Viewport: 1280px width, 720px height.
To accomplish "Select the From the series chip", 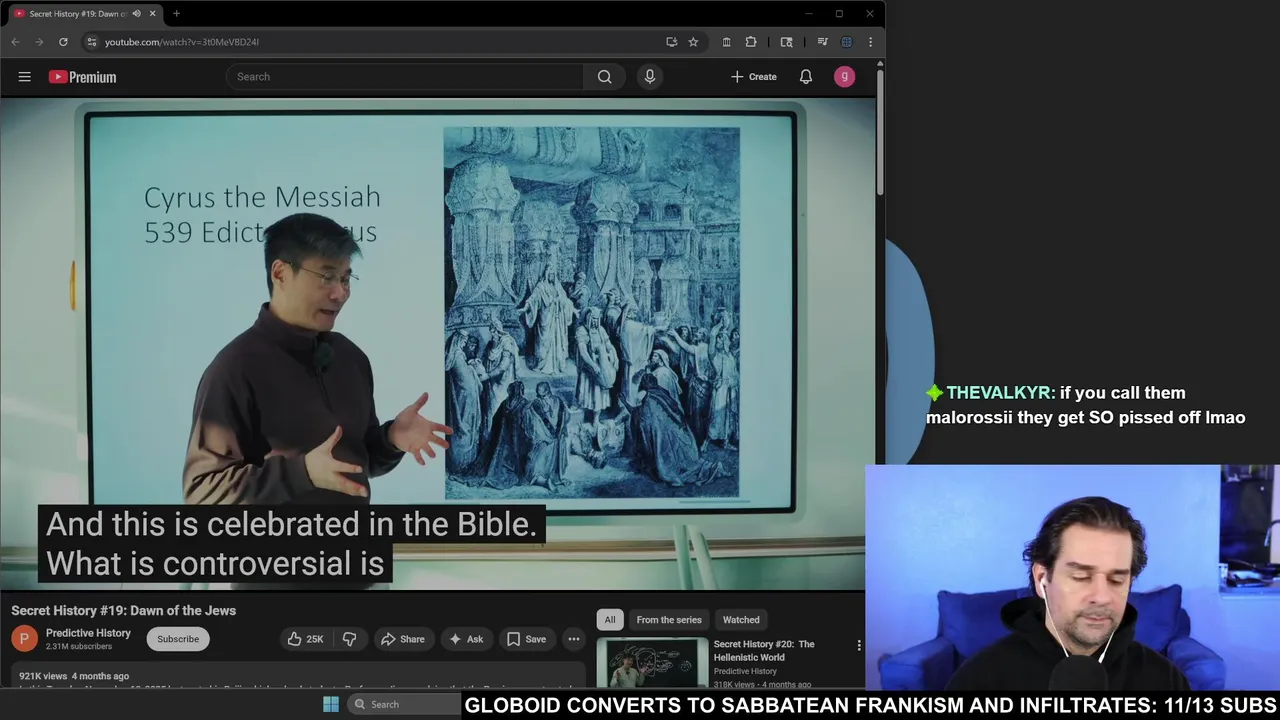I will 669,620.
